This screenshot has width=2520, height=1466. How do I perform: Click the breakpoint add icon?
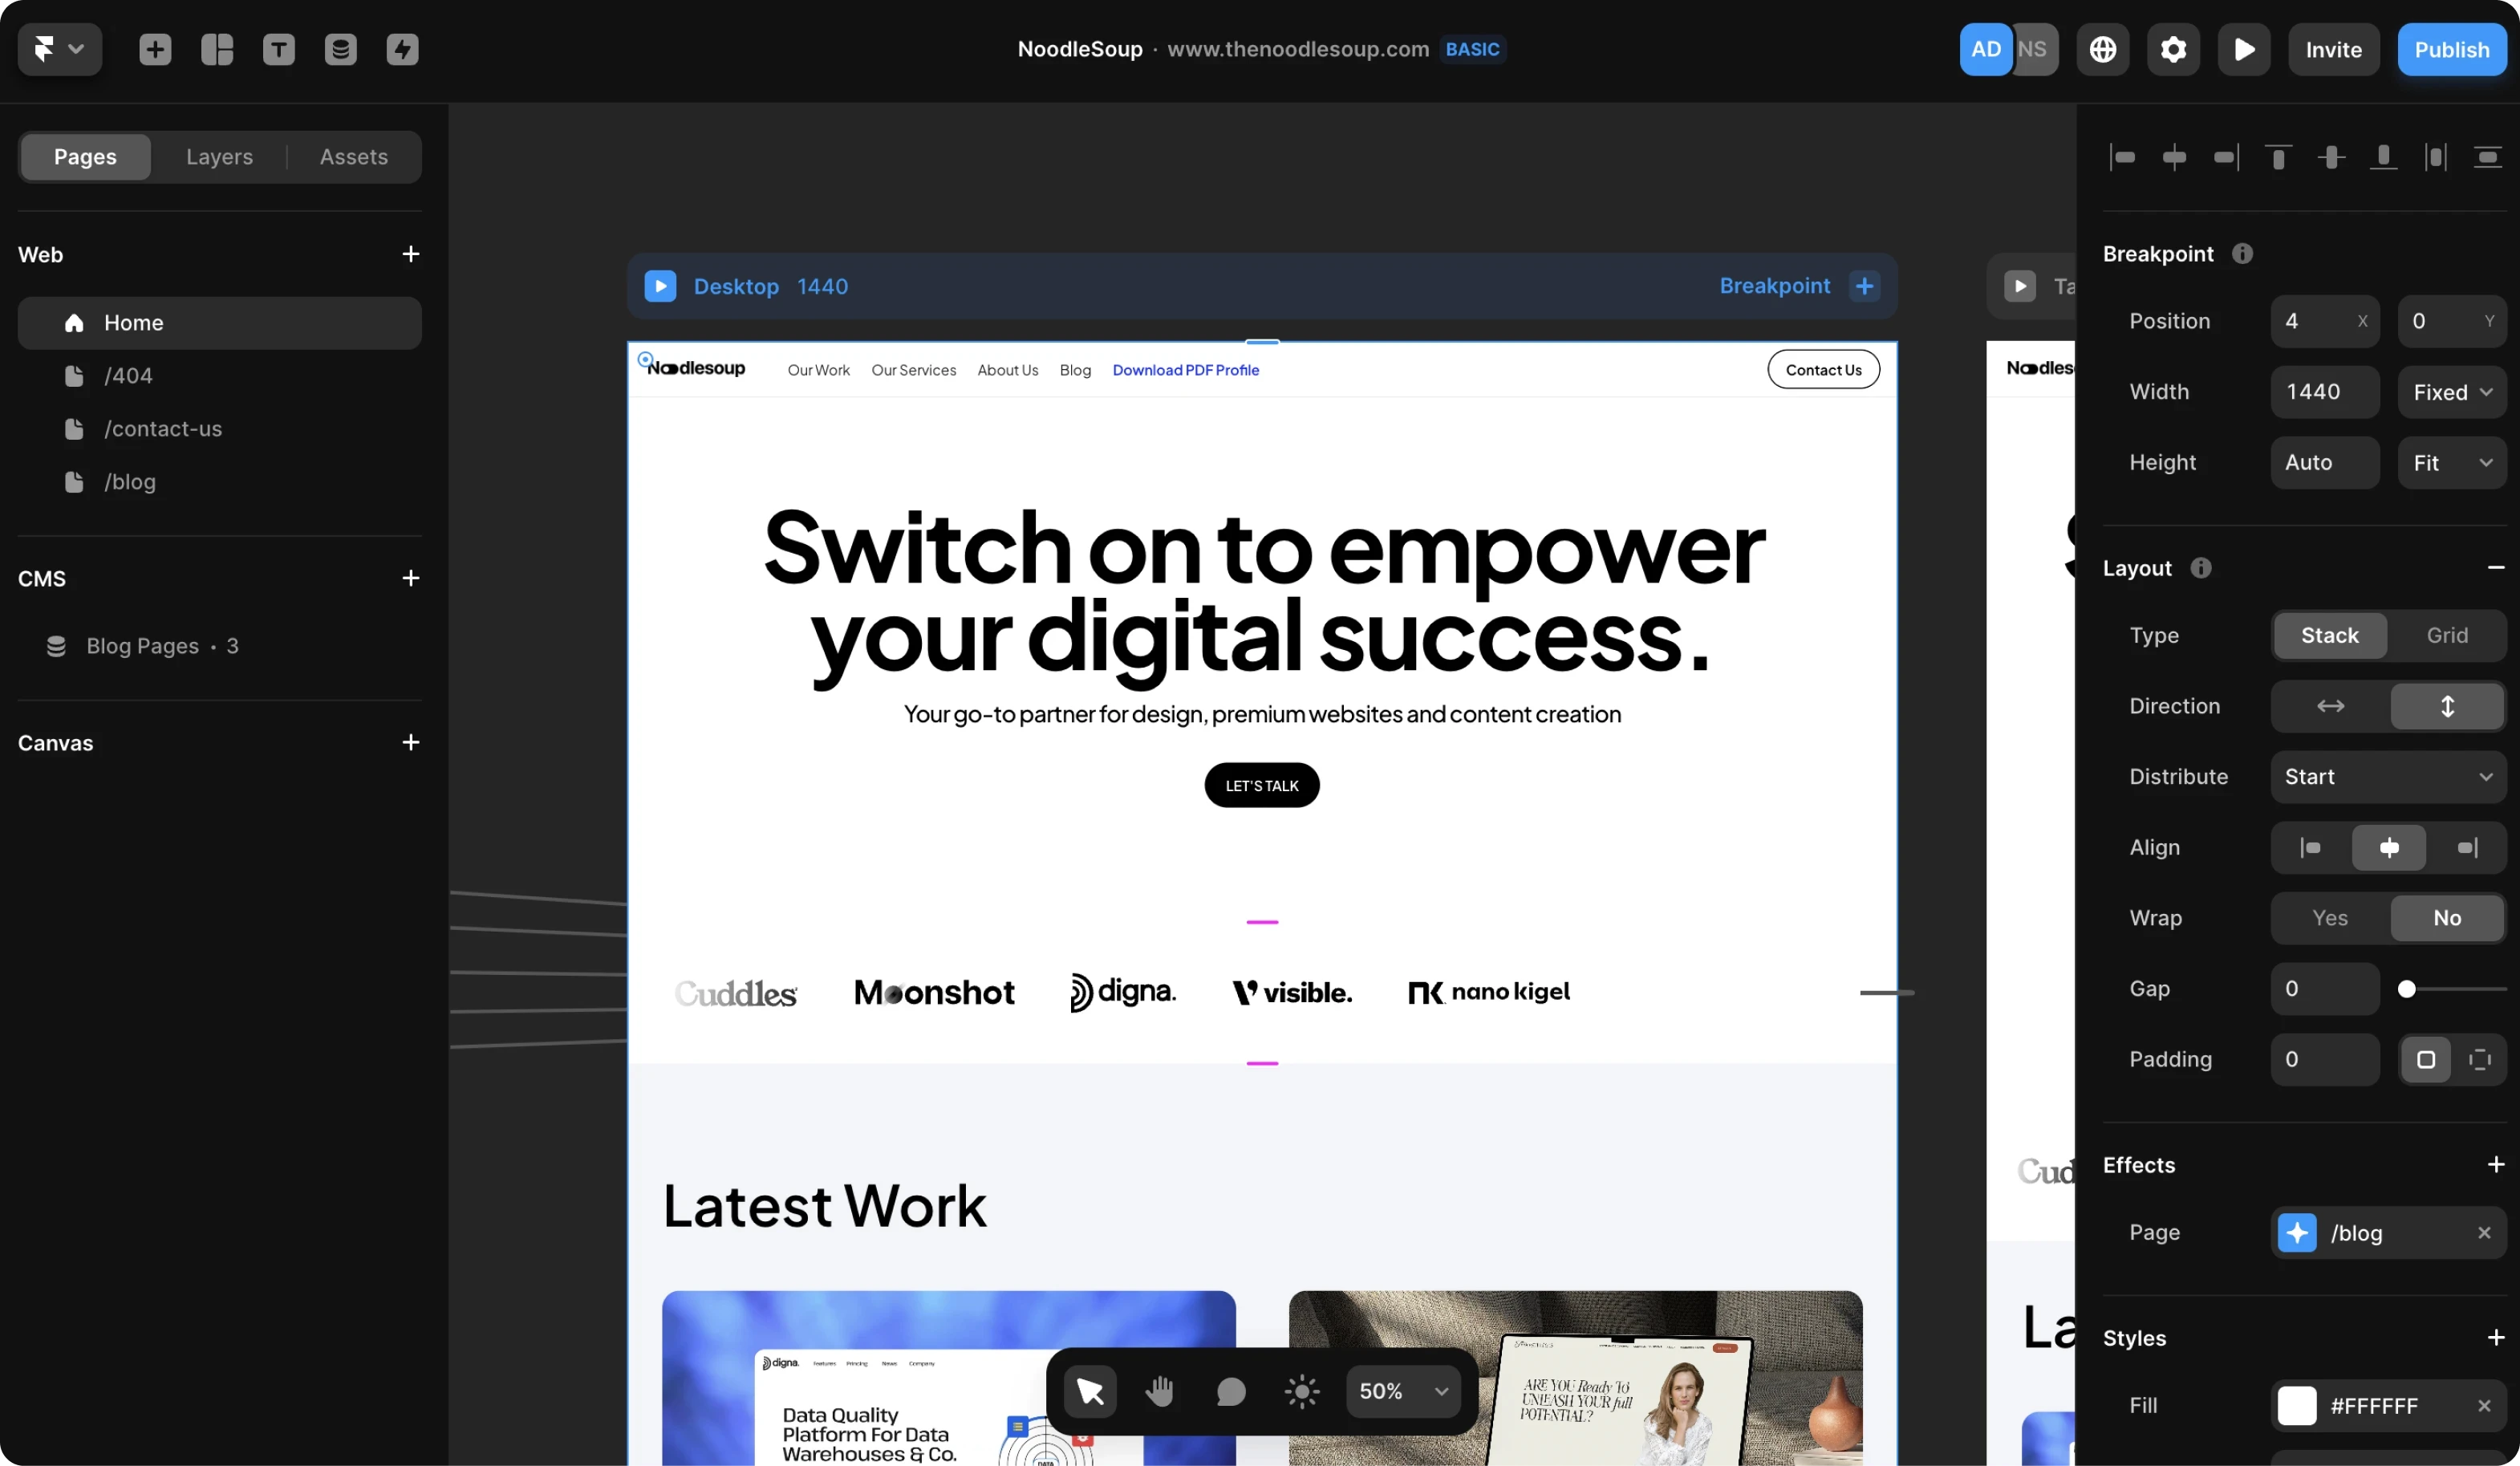1864,286
